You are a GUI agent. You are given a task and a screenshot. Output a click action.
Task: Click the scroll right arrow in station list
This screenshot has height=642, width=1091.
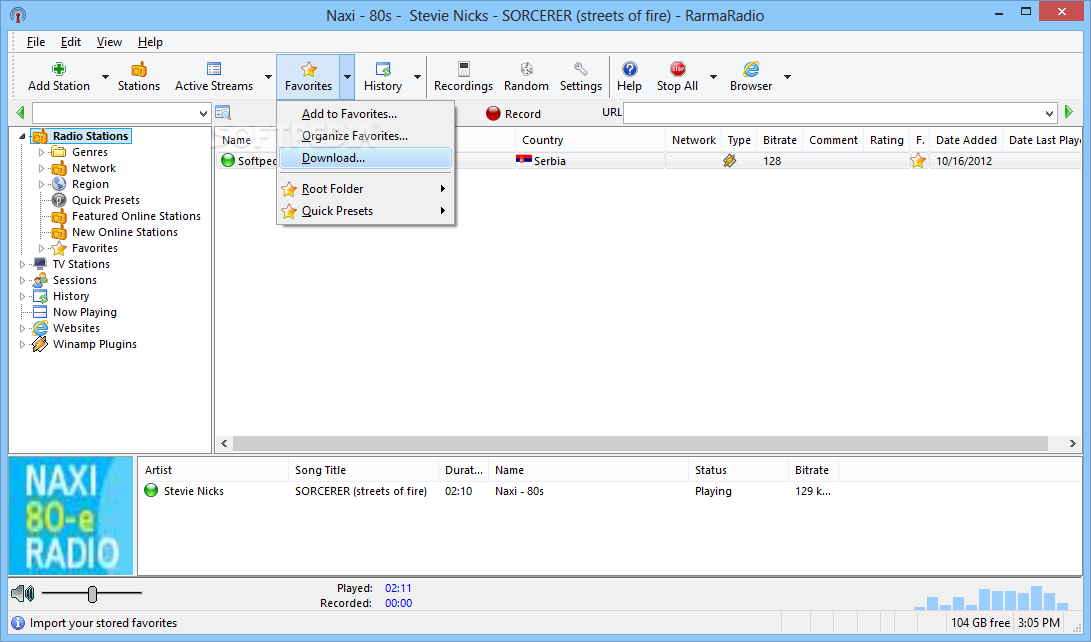[x=1073, y=443]
